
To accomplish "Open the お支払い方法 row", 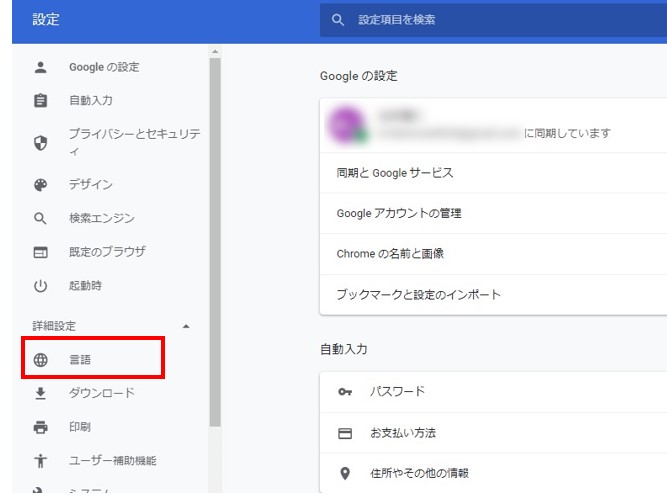I will [x=493, y=433].
